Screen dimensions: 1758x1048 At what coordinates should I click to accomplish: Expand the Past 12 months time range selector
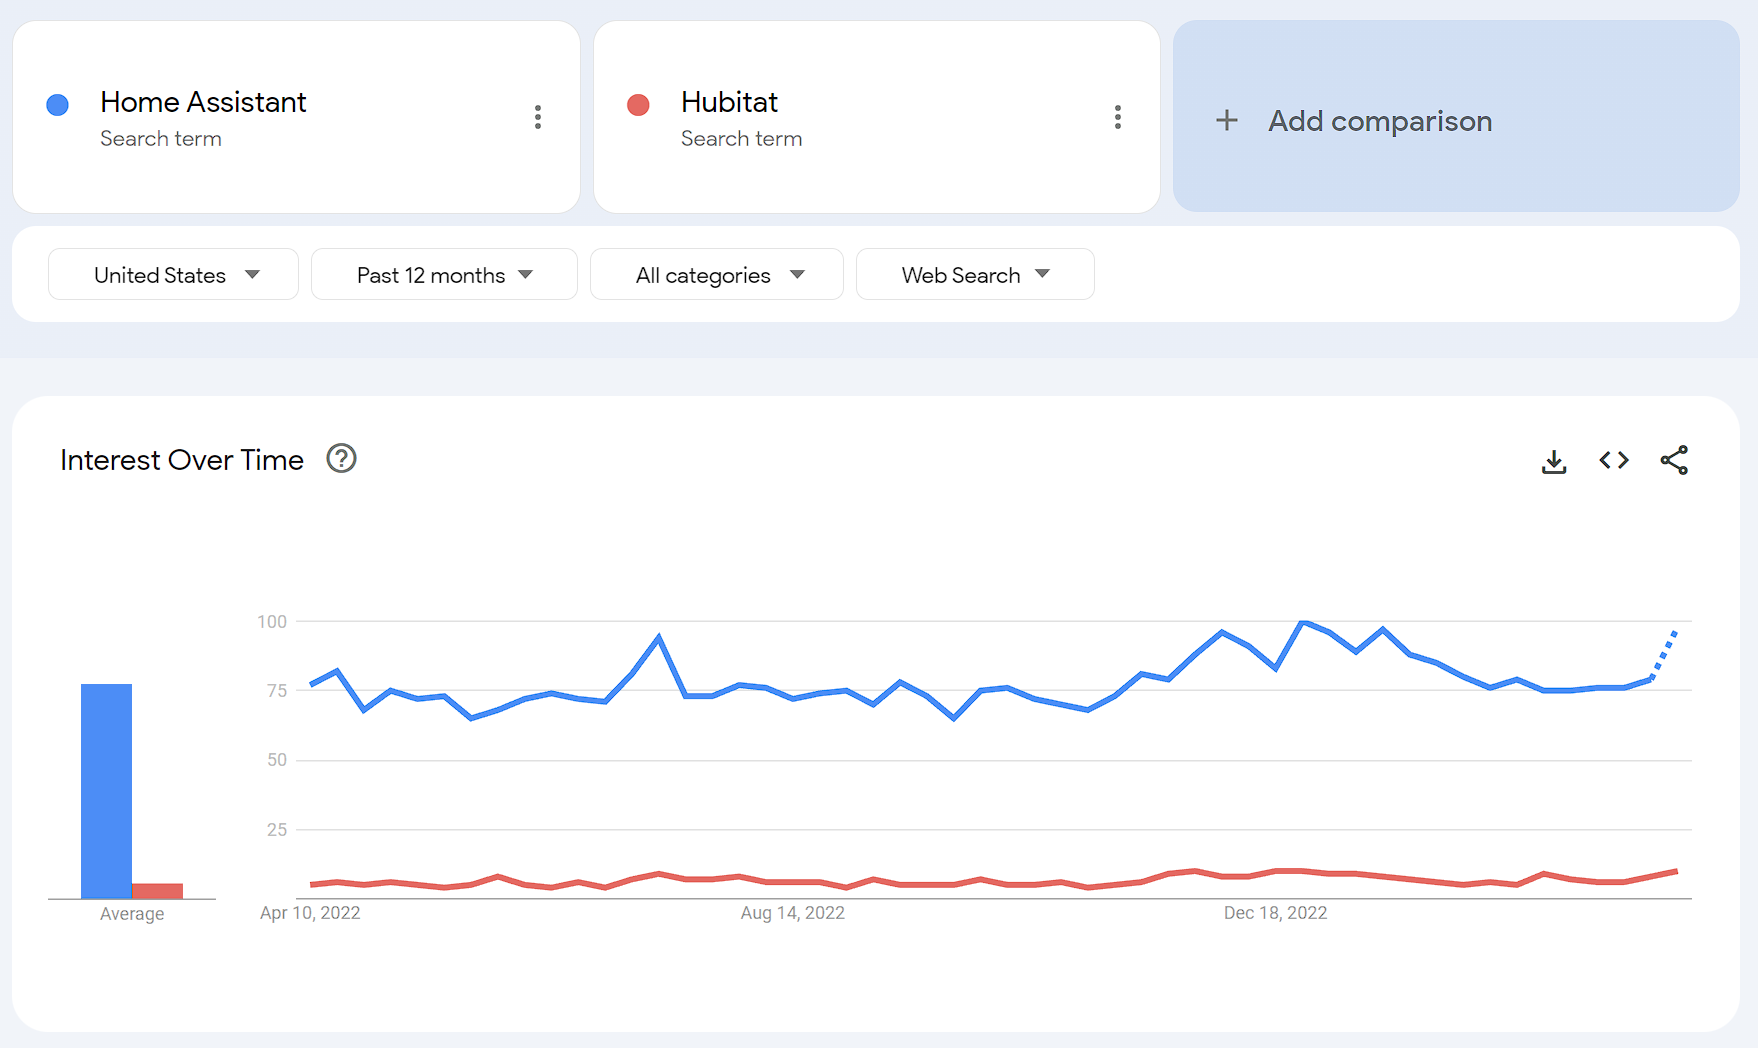tap(443, 274)
